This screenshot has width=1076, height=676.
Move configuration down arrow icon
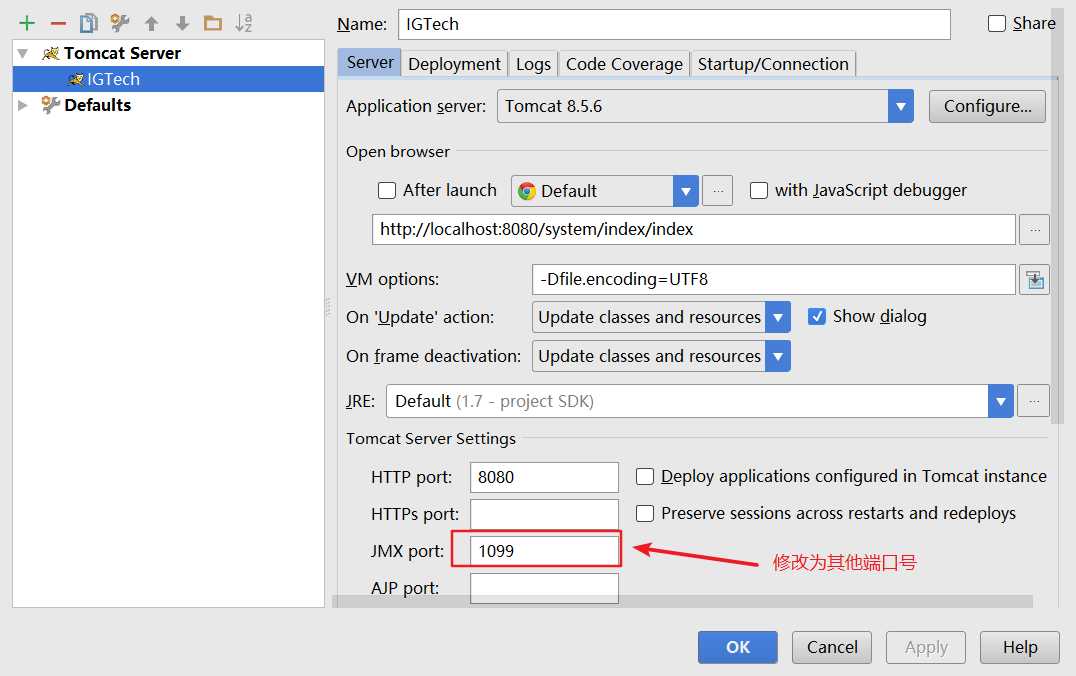[x=182, y=24]
